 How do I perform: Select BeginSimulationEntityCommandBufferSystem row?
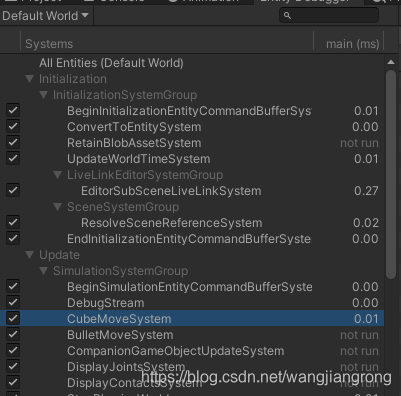(192, 287)
